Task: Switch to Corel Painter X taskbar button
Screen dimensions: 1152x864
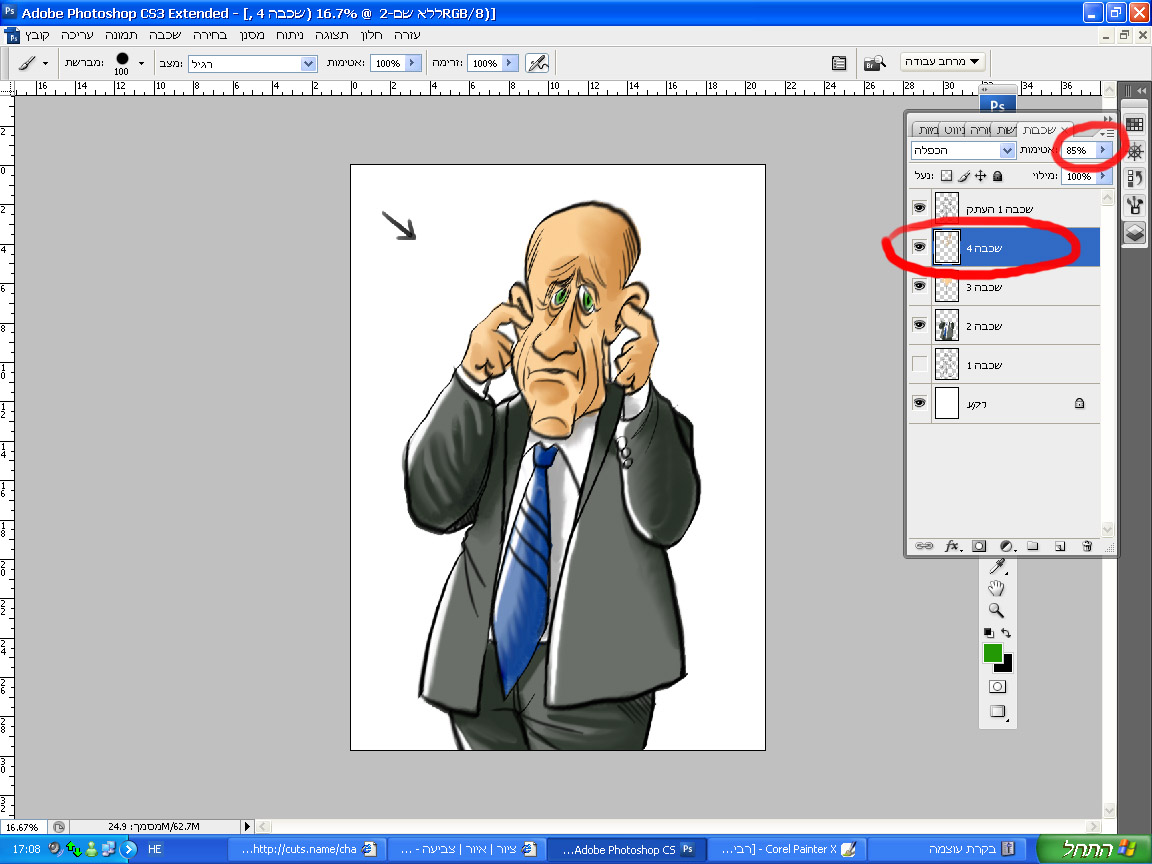Action: coord(786,849)
